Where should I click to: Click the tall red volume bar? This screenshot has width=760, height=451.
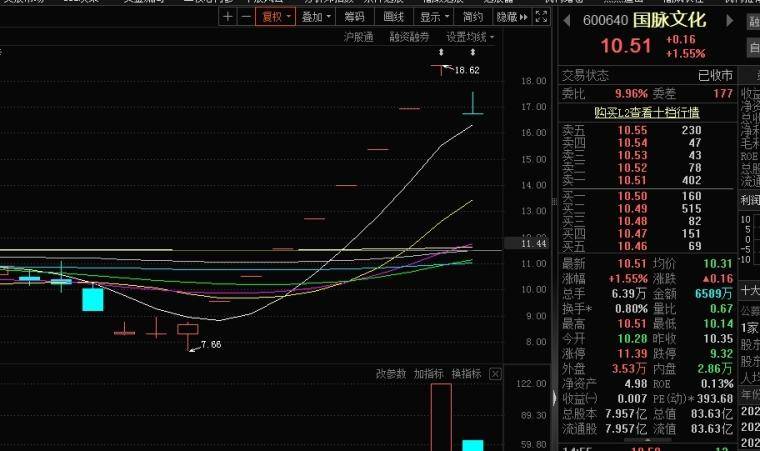441,417
